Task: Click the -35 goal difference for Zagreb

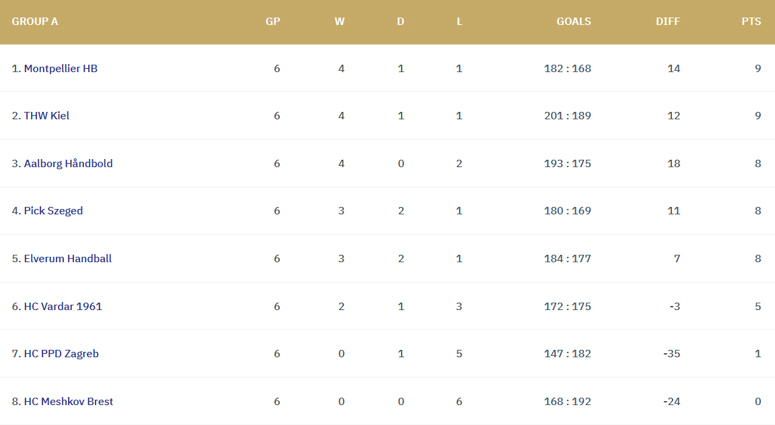Action: coord(672,354)
